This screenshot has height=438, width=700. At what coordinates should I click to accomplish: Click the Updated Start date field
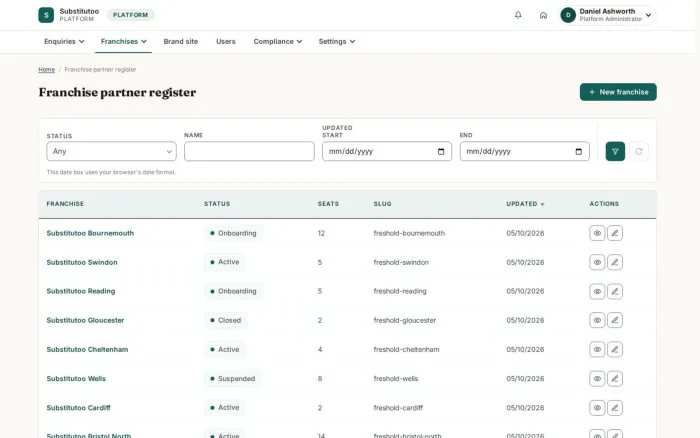[387, 151]
